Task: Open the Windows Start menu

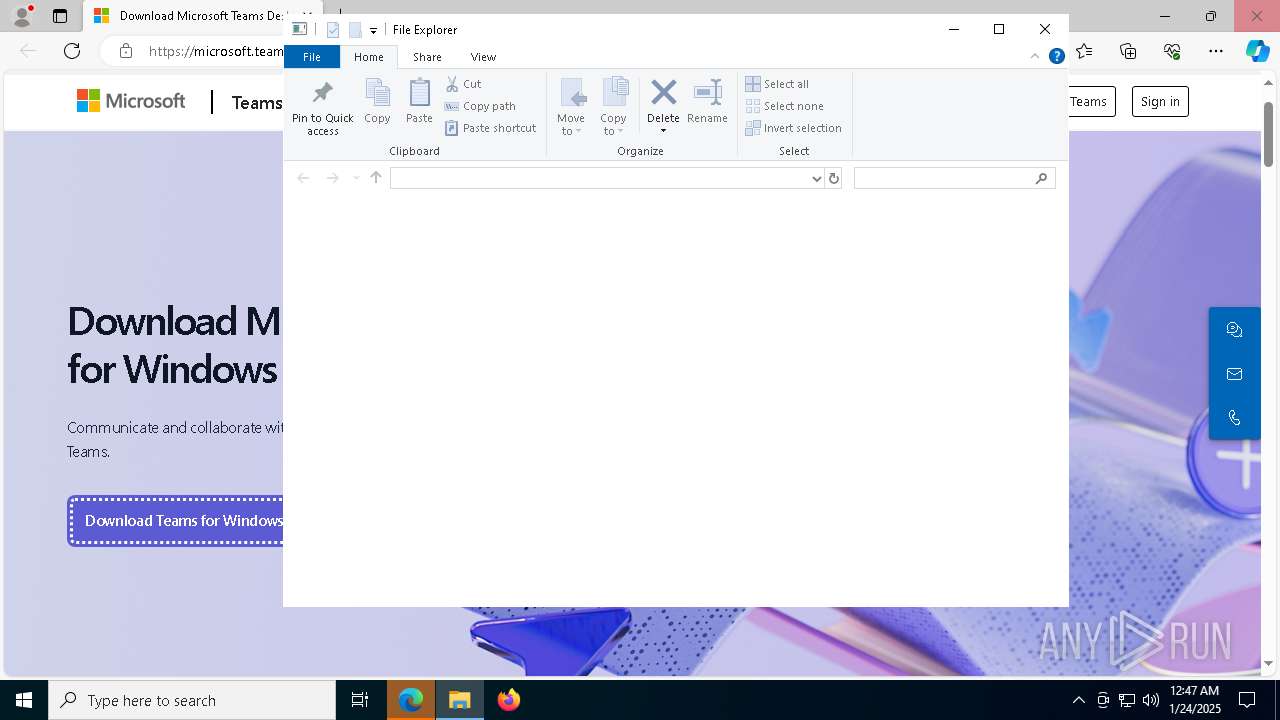Action: (x=24, y=700)
